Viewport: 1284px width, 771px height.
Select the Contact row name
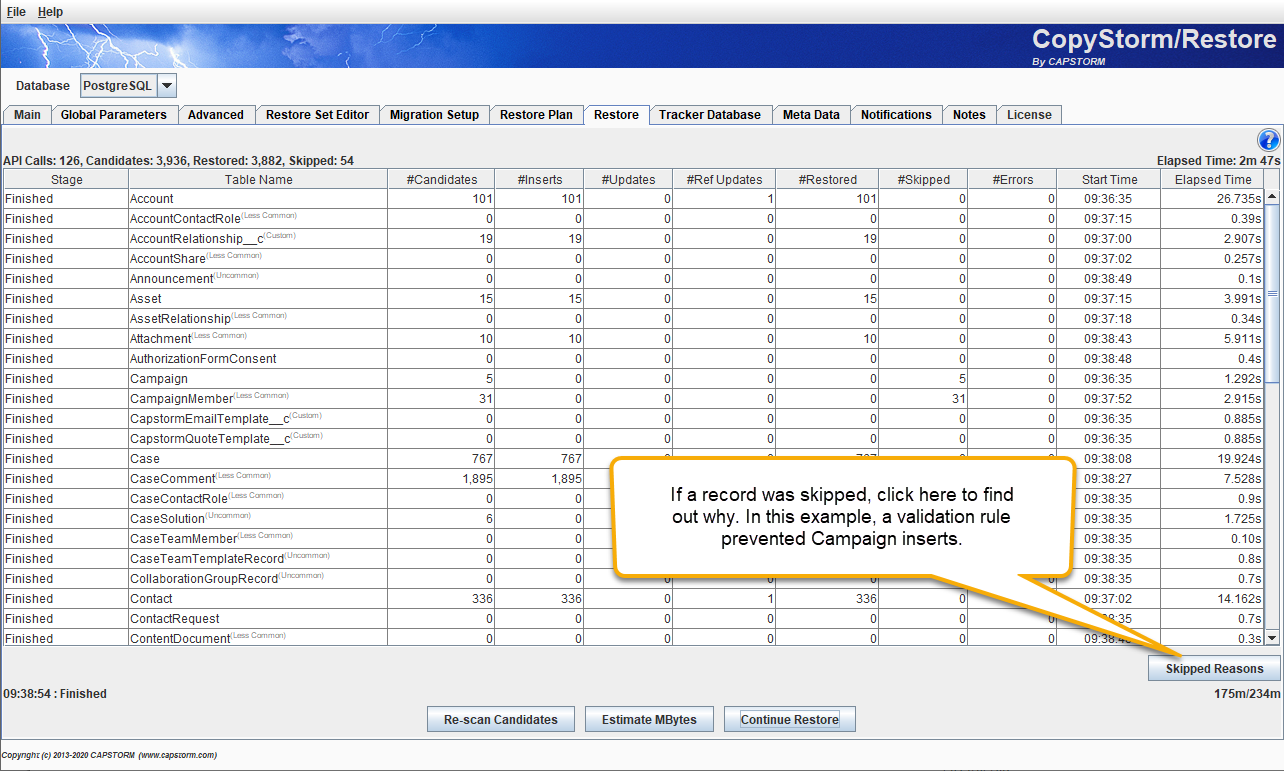coord(151,599)
